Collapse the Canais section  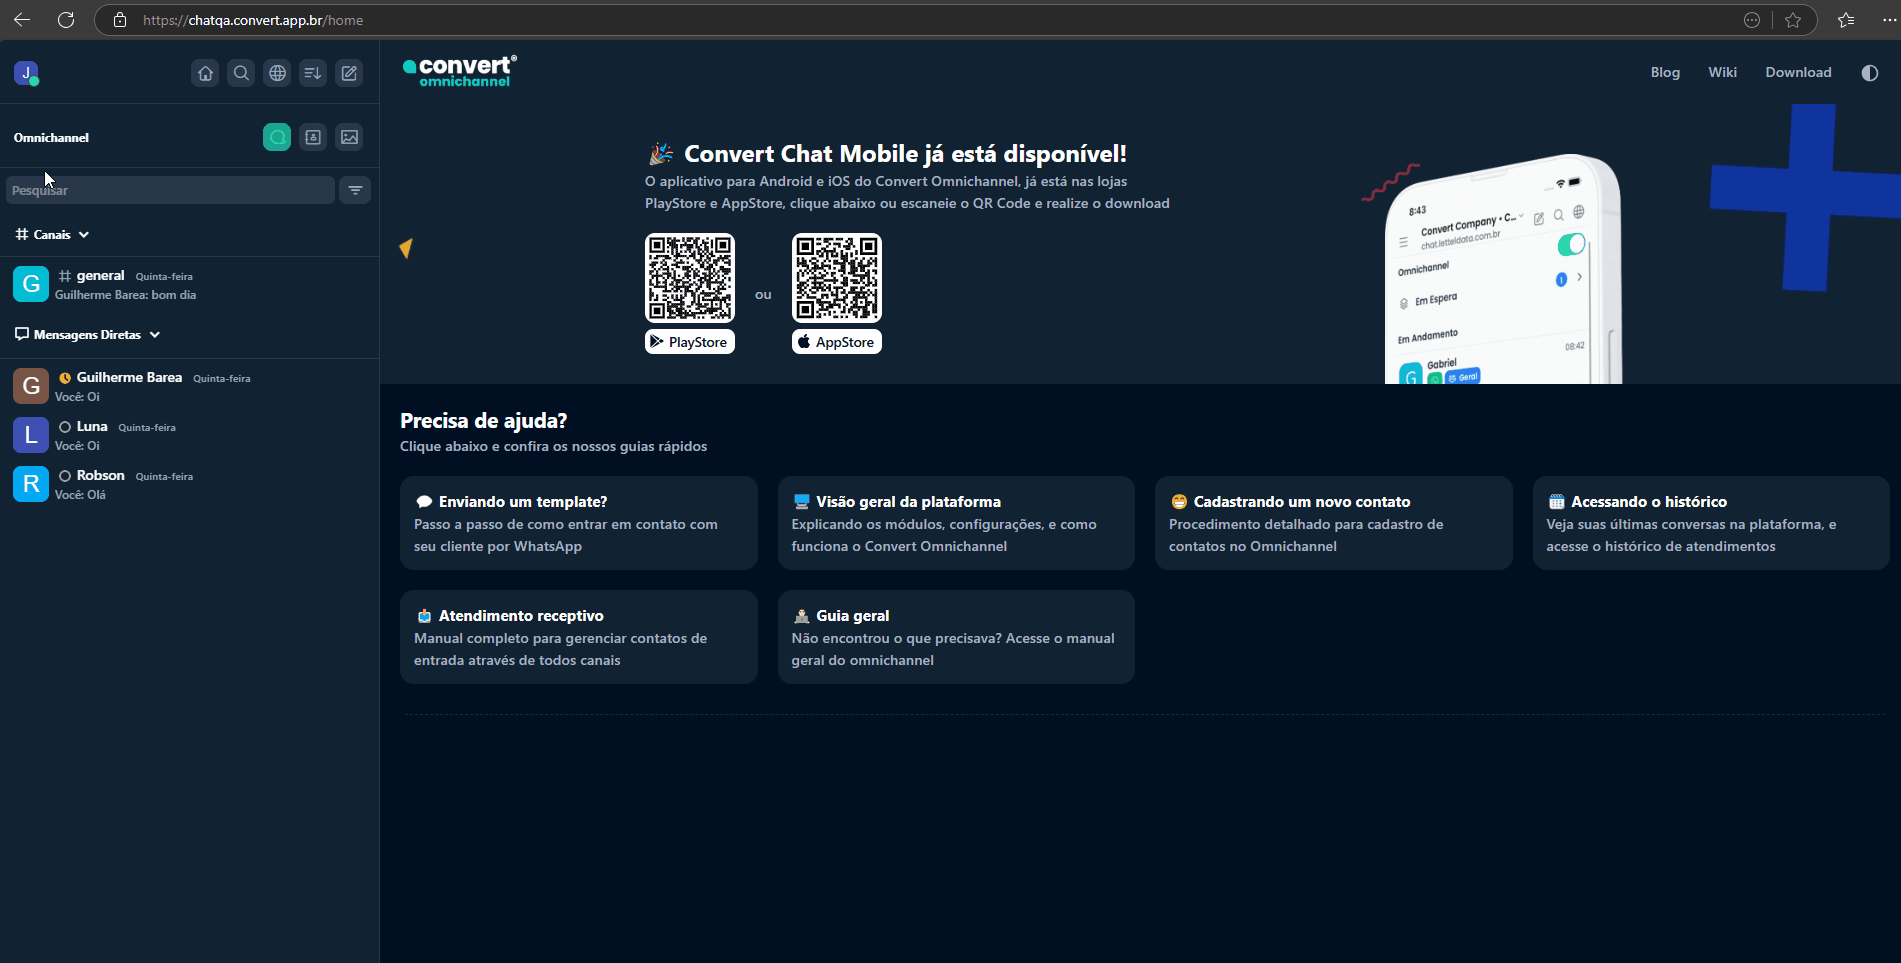[x=53, y=235]
